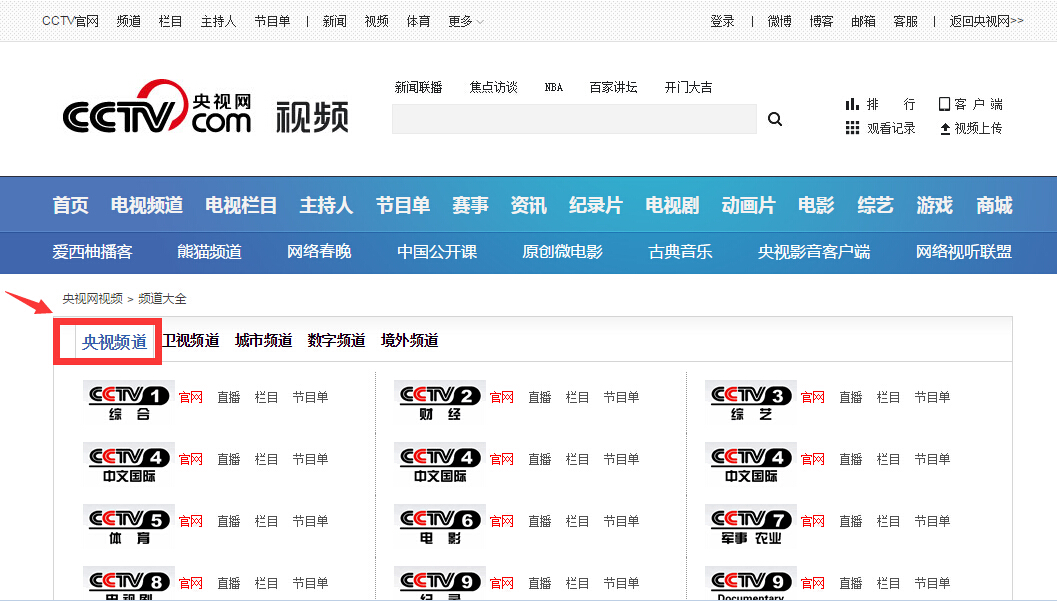
Task: Open the 熊猫频道 link
Action: point(209,252)
